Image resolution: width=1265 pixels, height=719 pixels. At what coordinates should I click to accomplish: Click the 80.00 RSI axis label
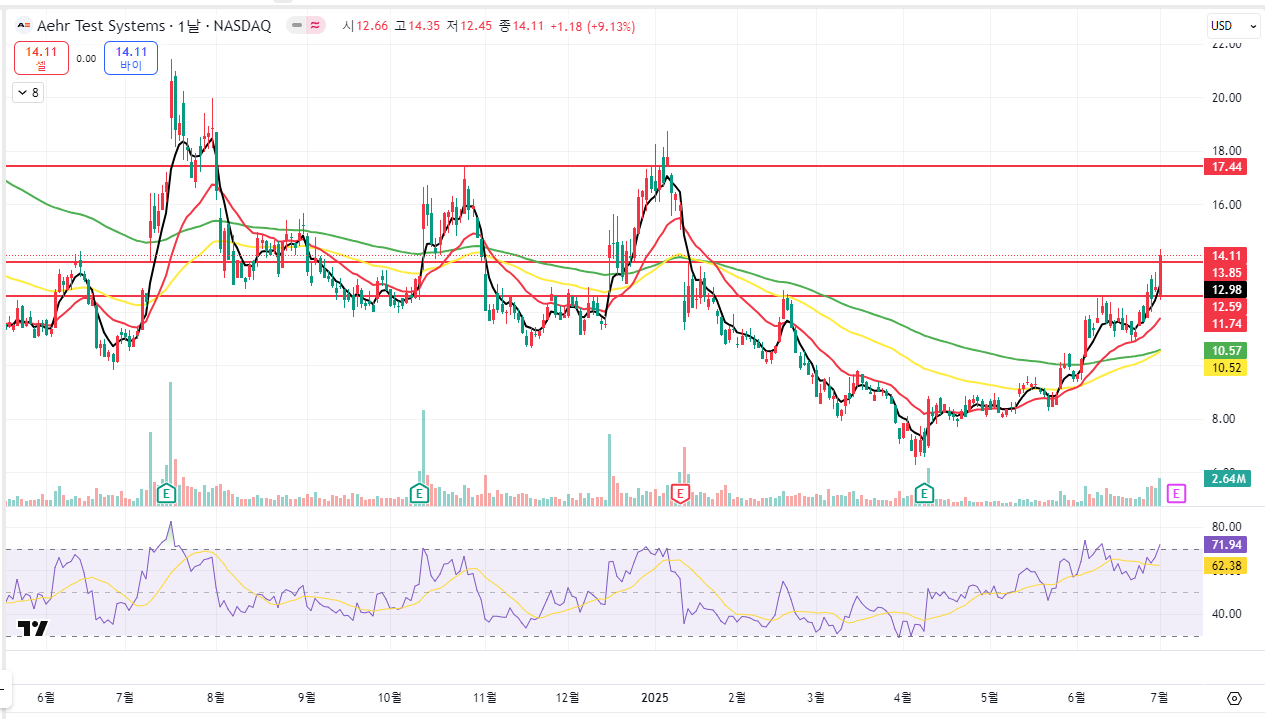(x=1226, y=526)
